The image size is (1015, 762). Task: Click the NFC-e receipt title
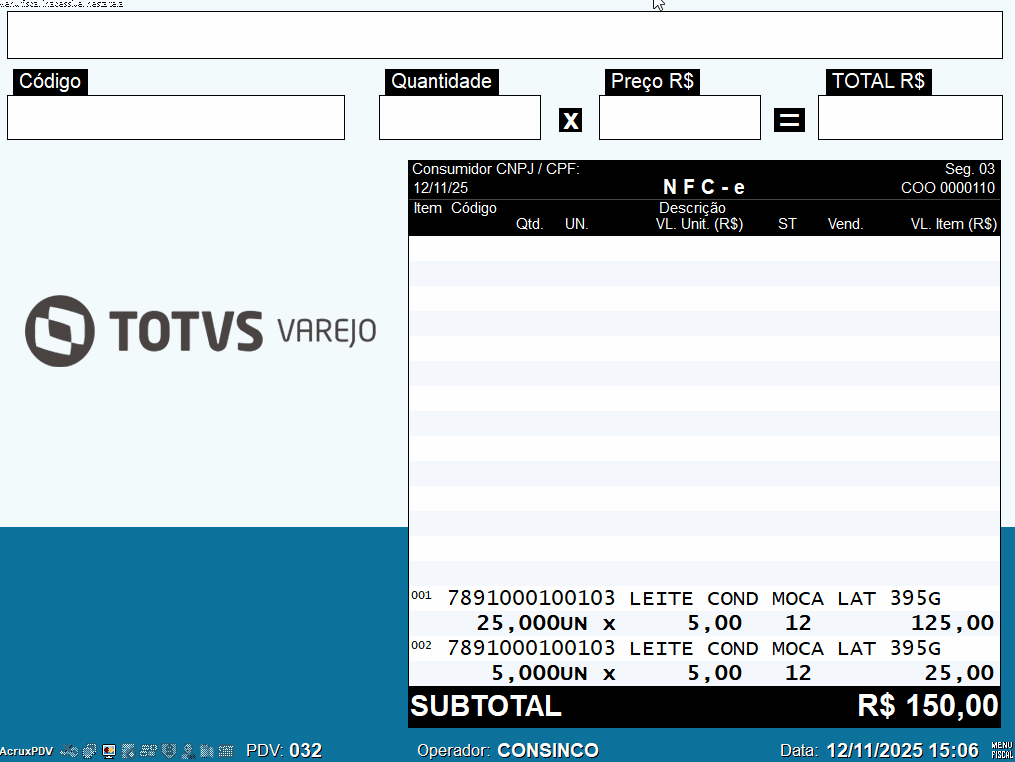coord(704,188)
